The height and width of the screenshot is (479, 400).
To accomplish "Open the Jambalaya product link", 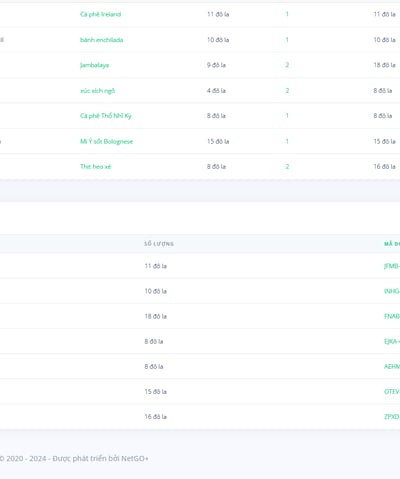I will [x=94, y=65].
